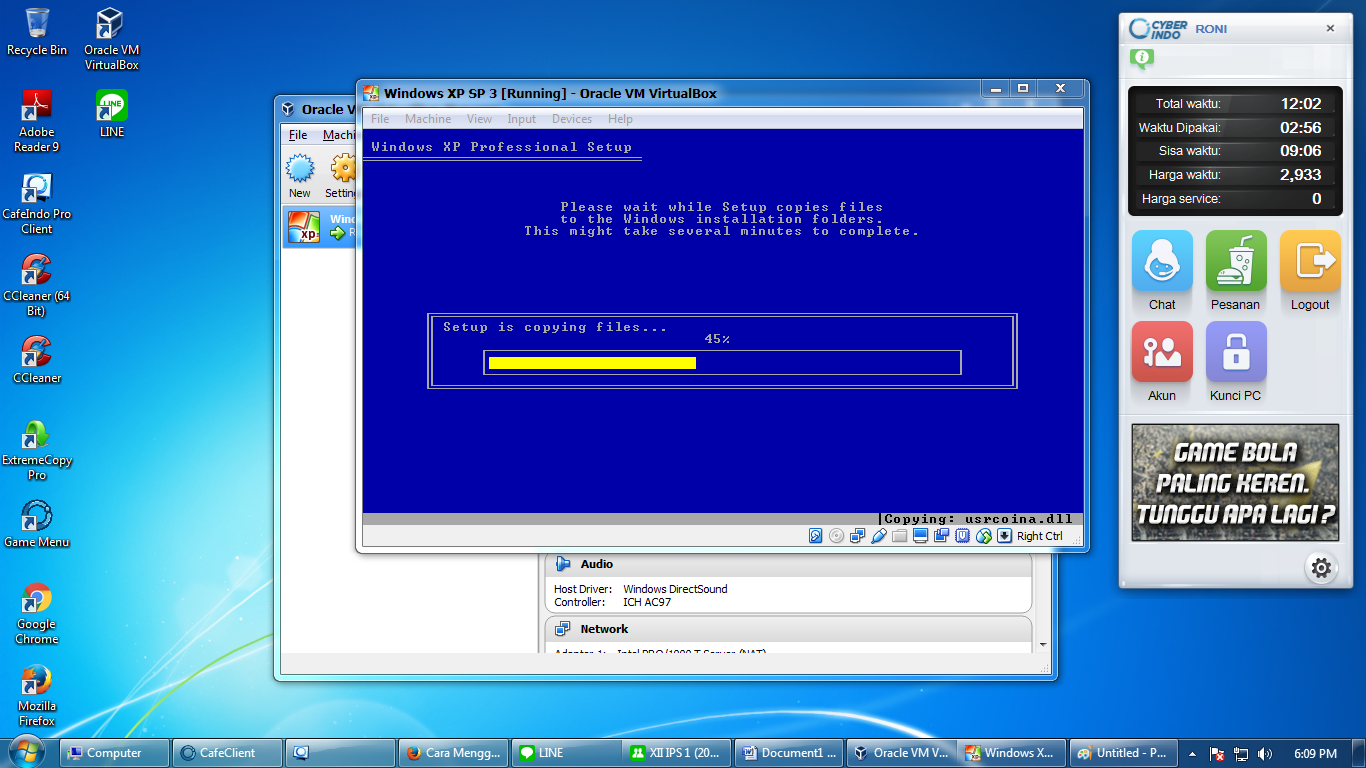The image size is (1366, 768).
Task: Click the optical disc icon in VirtualBox status bar
Action: pyautogui.click(x=835, y=536)
